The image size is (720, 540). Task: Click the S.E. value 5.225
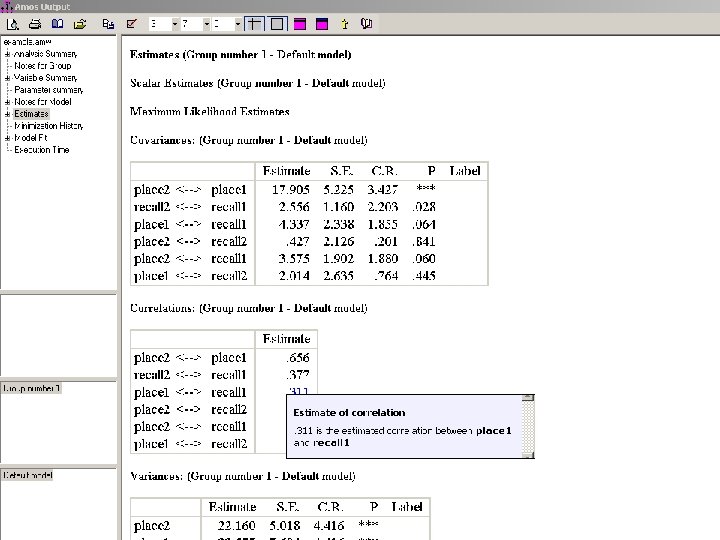point(338,190)
